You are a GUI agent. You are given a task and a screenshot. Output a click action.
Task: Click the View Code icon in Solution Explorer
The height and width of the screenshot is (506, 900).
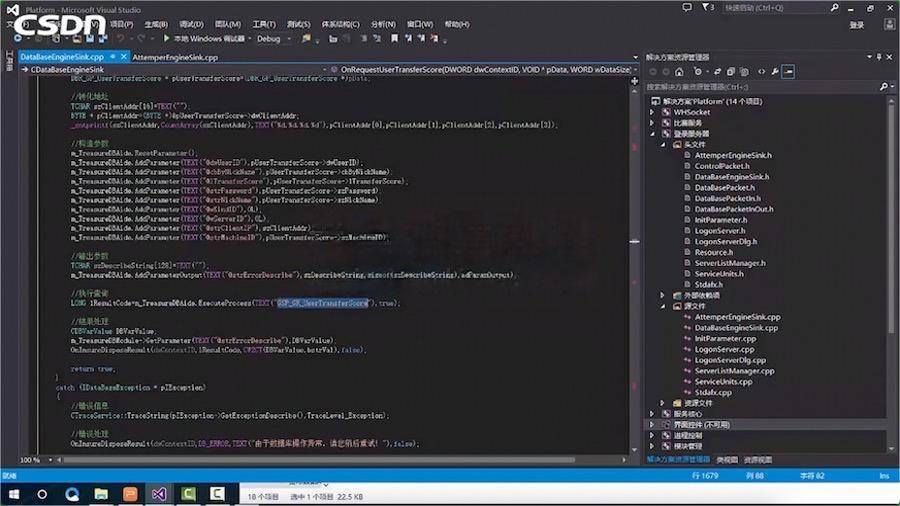(761, 71)
